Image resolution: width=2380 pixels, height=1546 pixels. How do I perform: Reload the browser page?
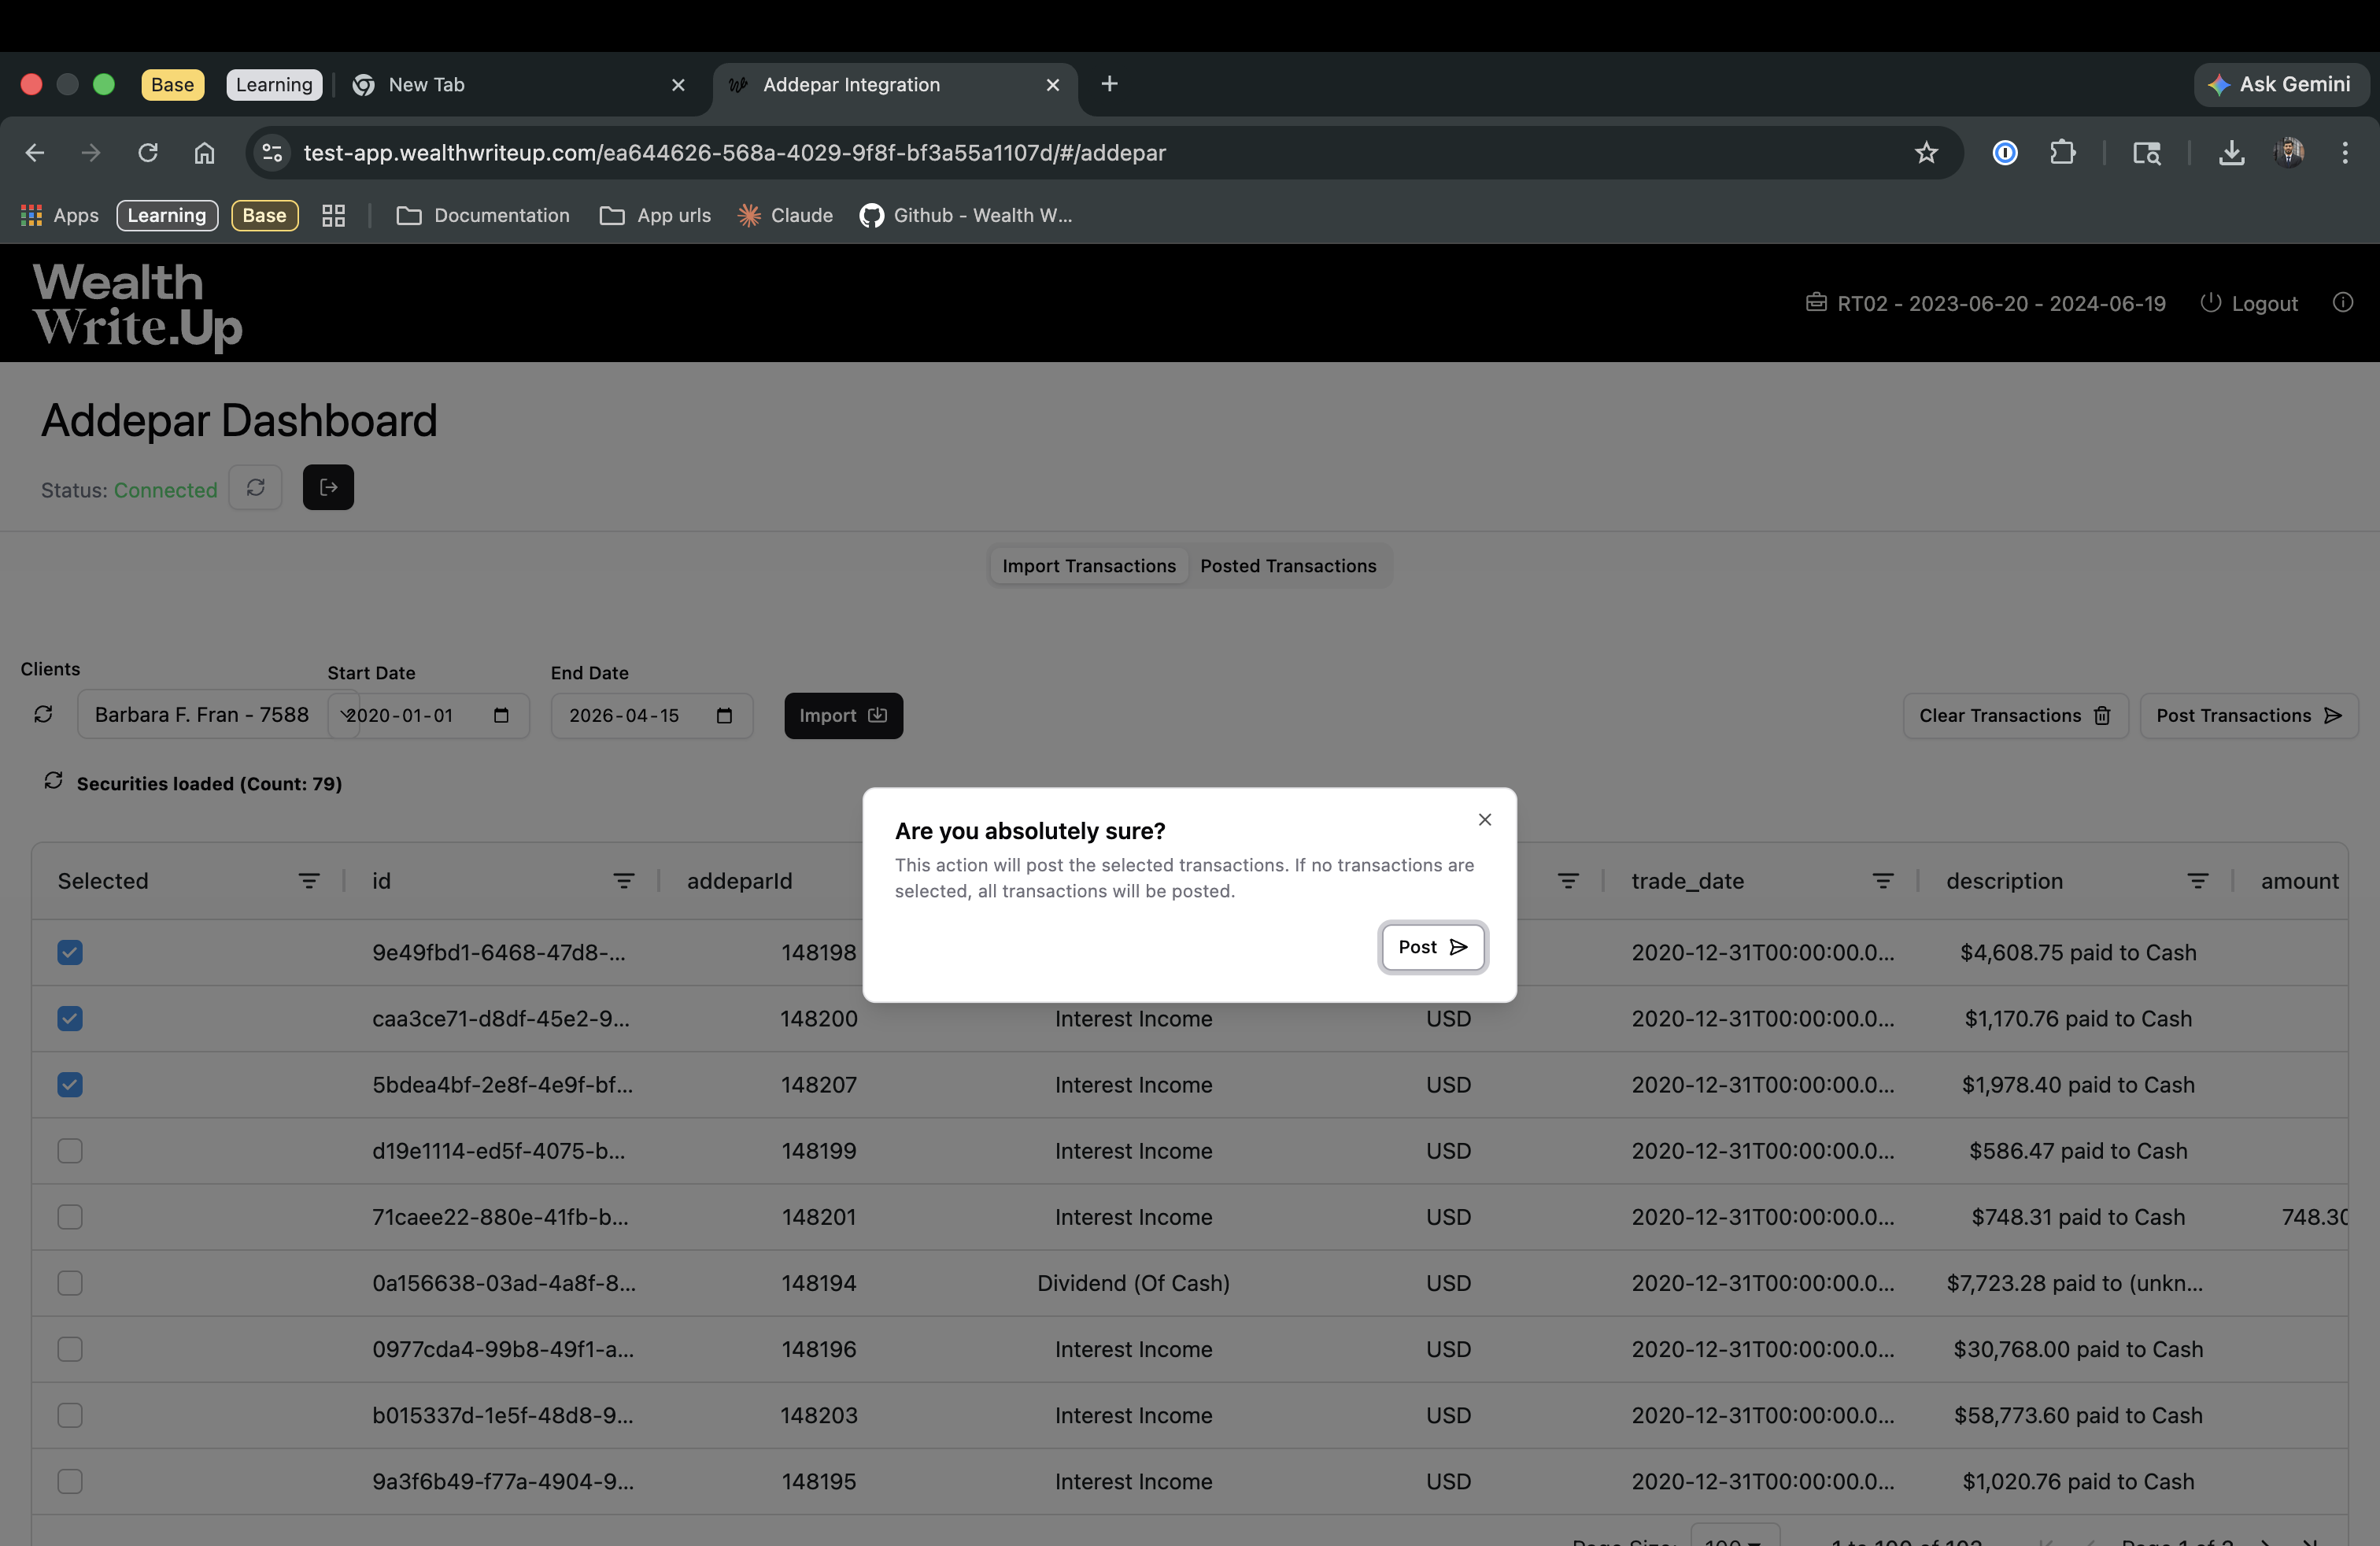(148, 152)
